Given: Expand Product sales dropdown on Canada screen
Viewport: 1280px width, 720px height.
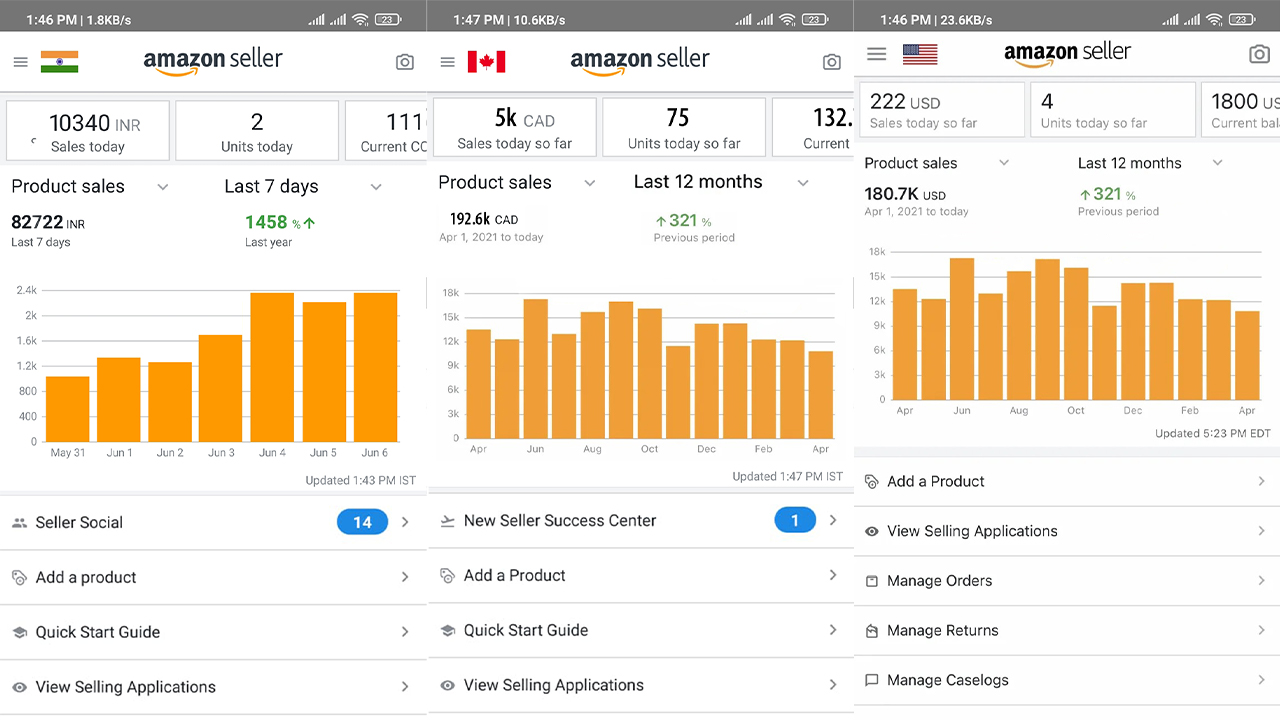Looking at the screenshot, I should click(590, 183).
